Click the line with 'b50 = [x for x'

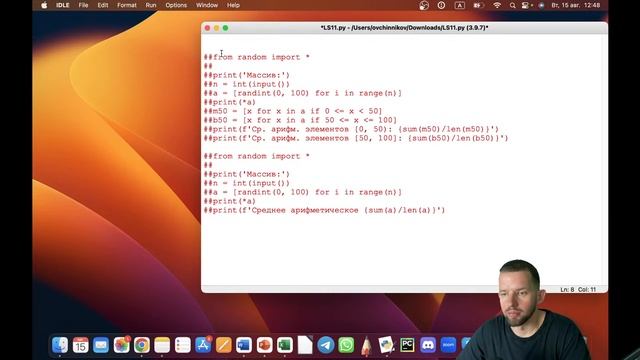(x=300, y=120)
